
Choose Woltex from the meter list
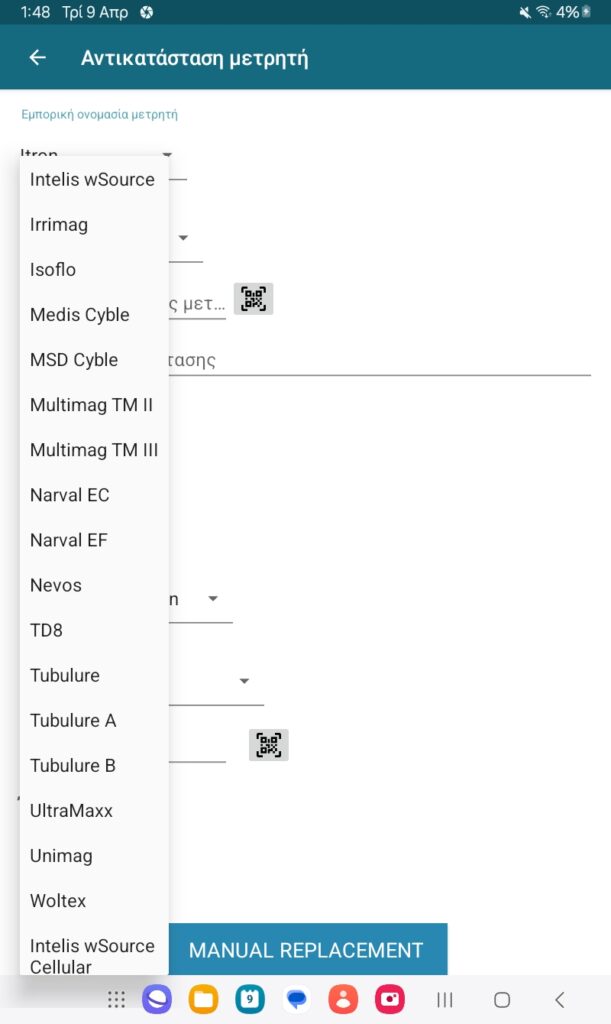point(58,901)
